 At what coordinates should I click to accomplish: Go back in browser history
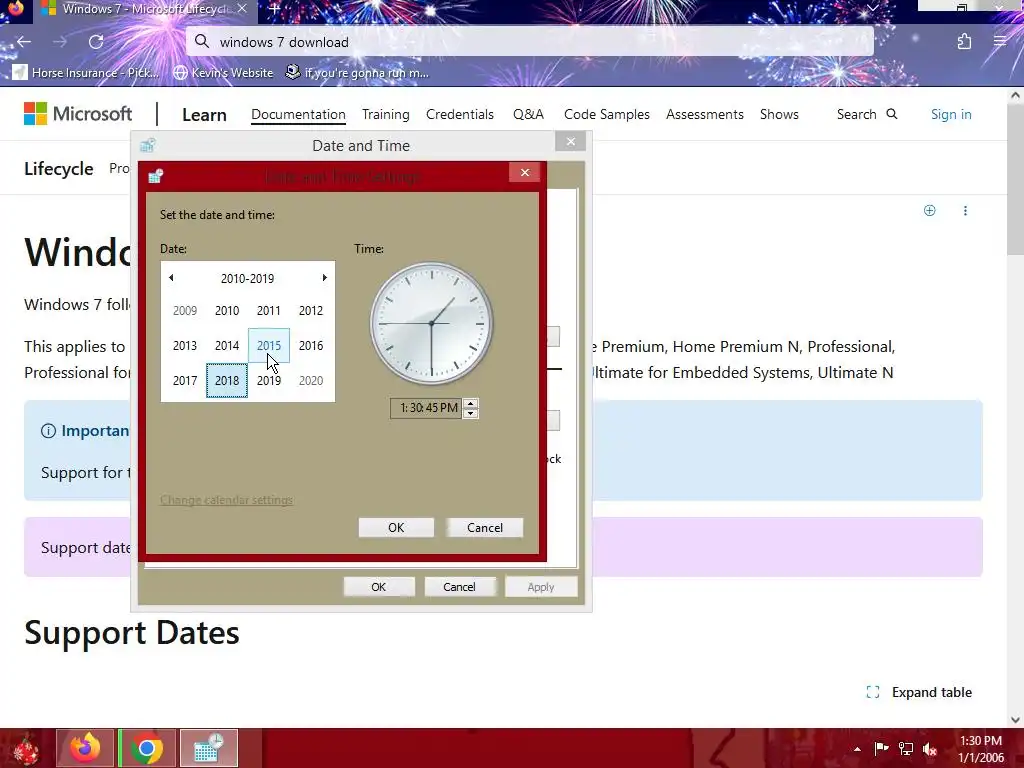pos(24,42)
